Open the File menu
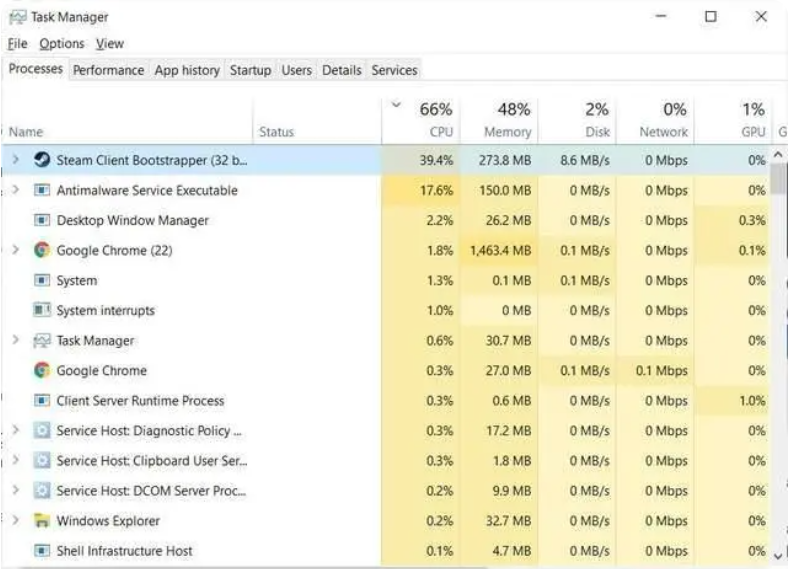The height and width of the screenshot is (569, 789). [x=17, y=44]
